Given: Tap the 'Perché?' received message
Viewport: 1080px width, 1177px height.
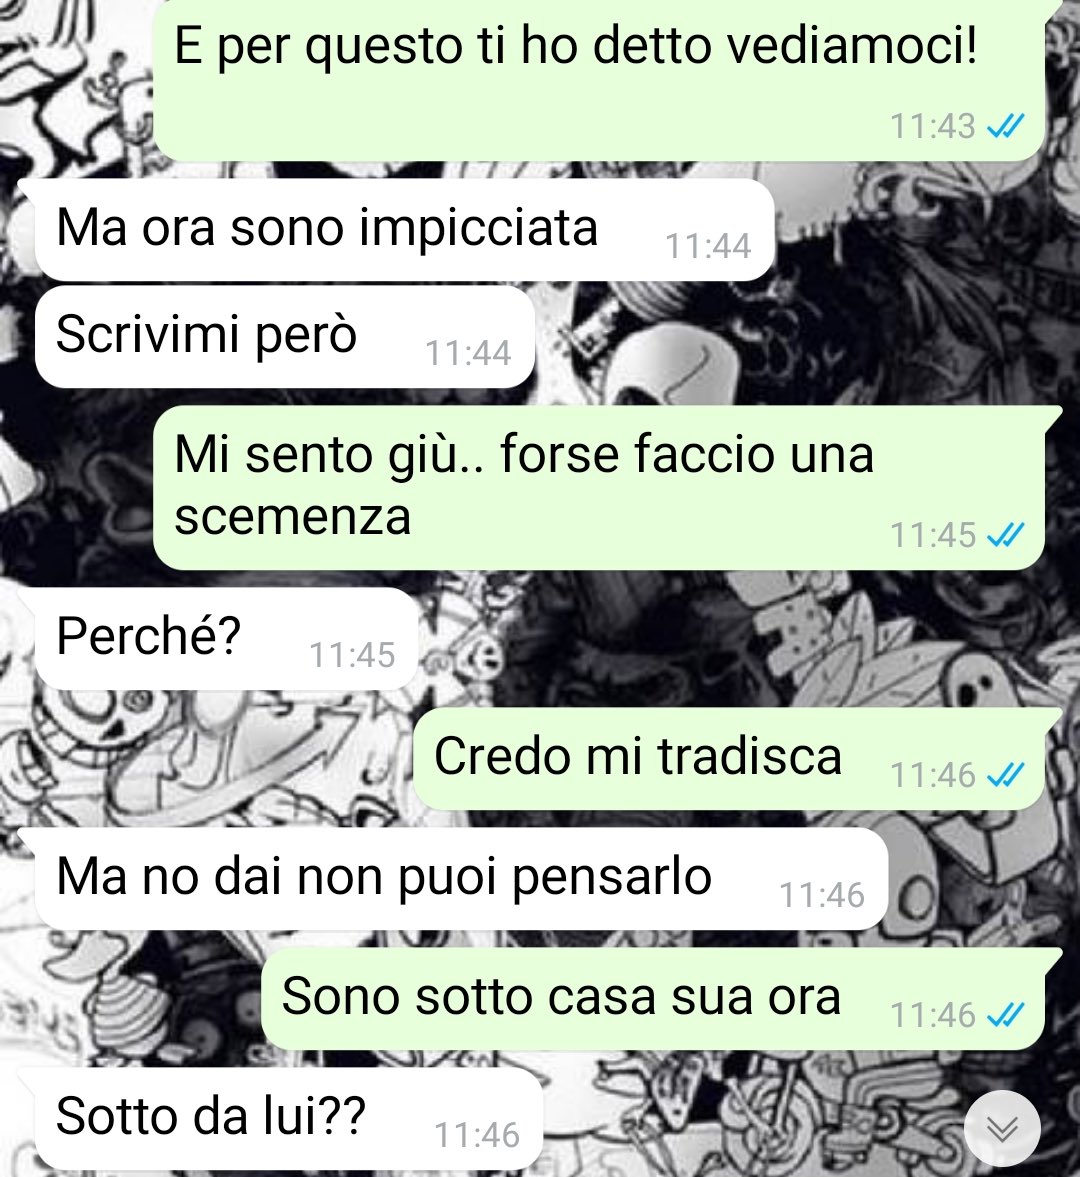Looking at the screenshot, I should pos(226,638).
